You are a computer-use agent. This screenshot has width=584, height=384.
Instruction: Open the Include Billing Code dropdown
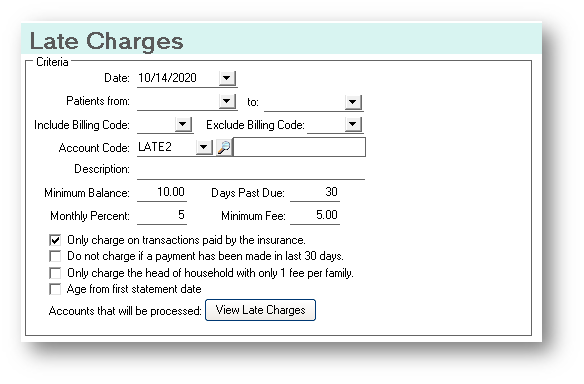click(183, 124)
